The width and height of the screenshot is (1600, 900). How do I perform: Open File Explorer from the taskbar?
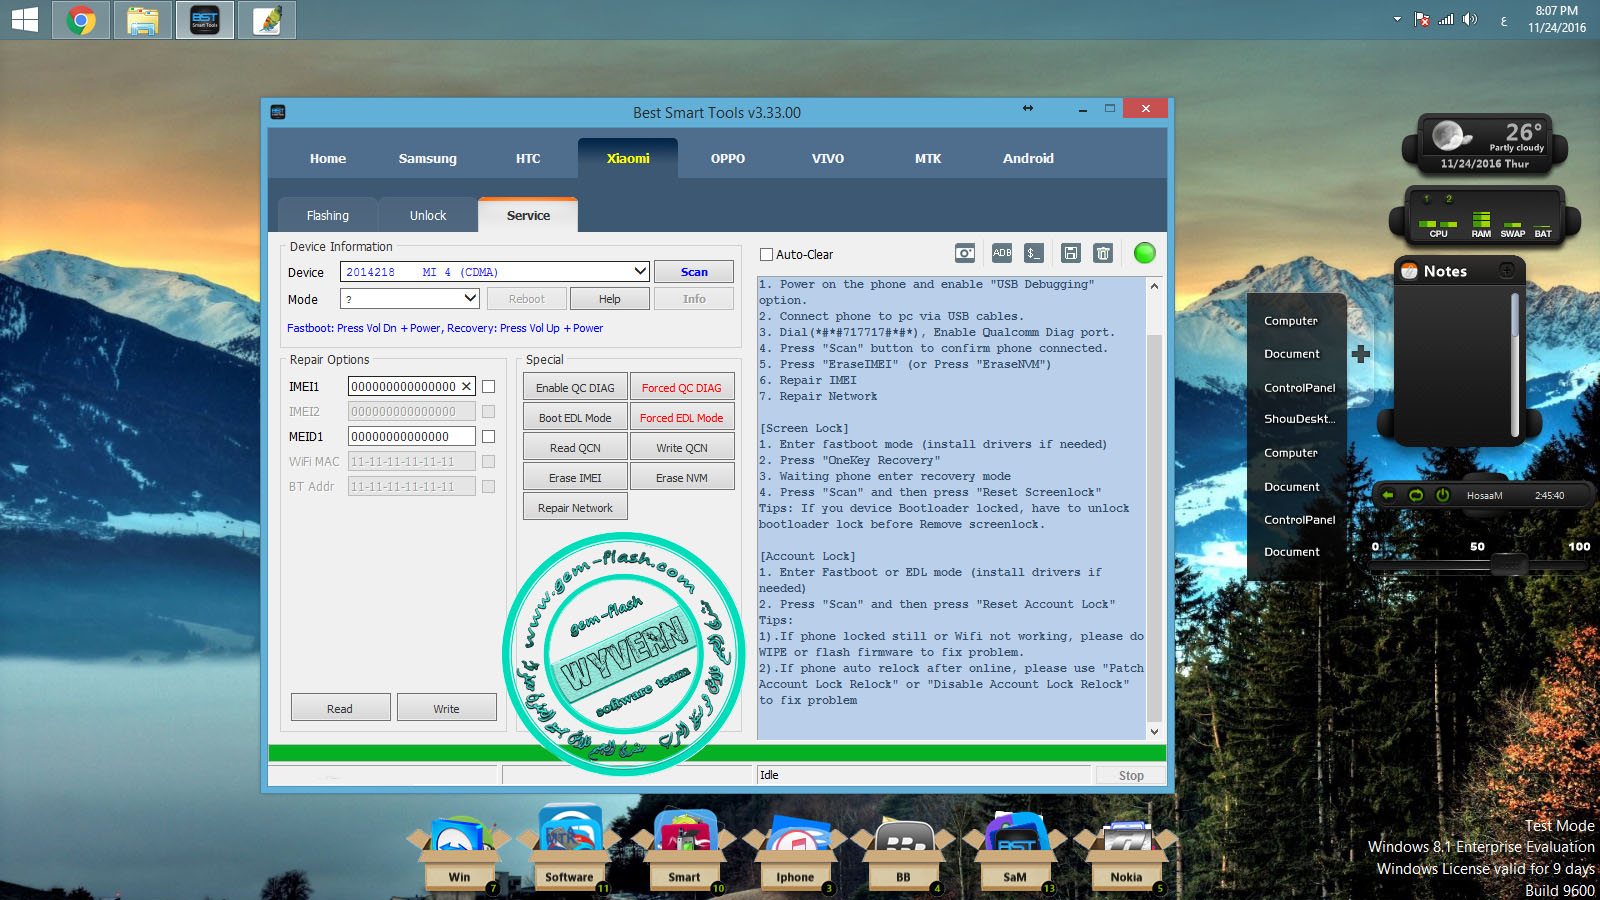143,20
